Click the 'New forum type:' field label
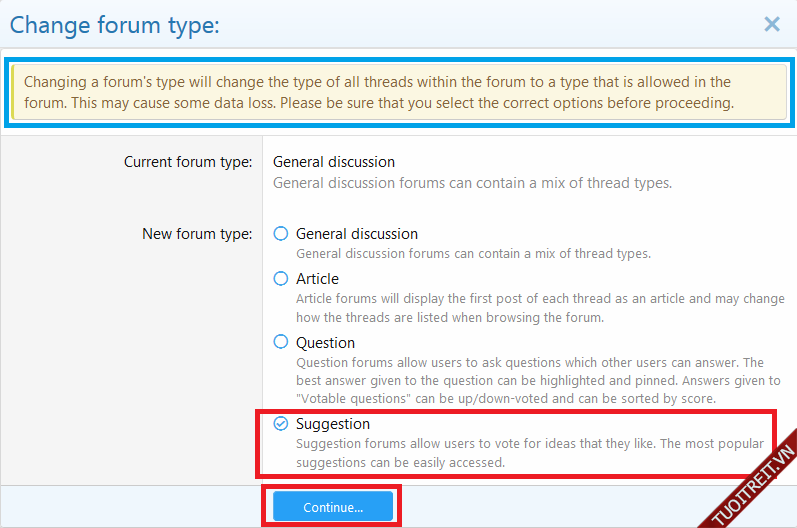 (197, 234)
